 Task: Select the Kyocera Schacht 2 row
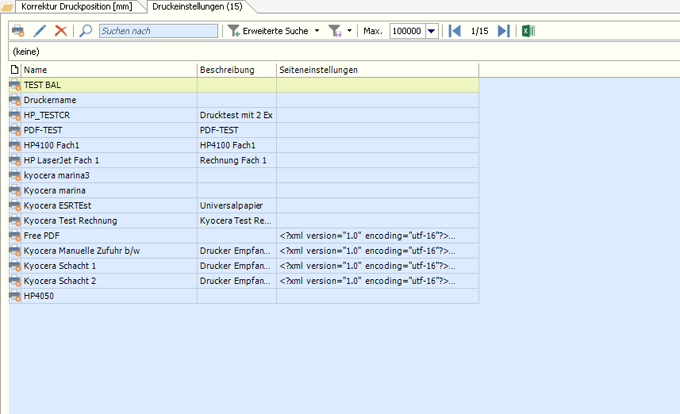coord(244,281)
